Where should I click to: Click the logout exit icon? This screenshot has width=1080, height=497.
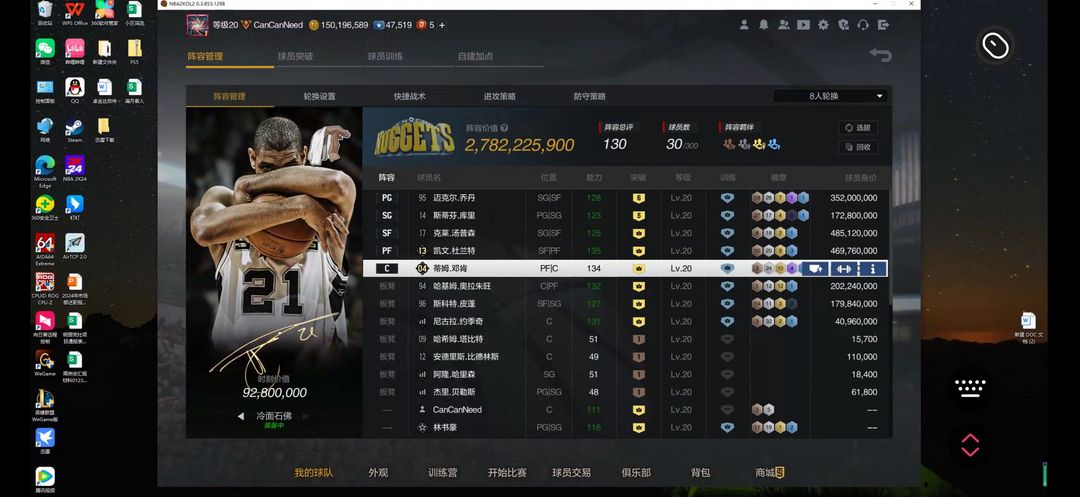(883, 25)
